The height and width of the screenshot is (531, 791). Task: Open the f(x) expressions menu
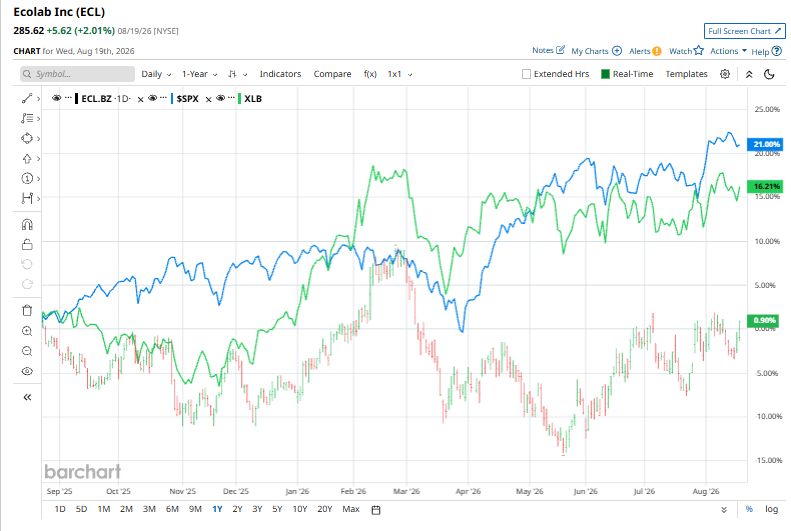pos(370,74)
